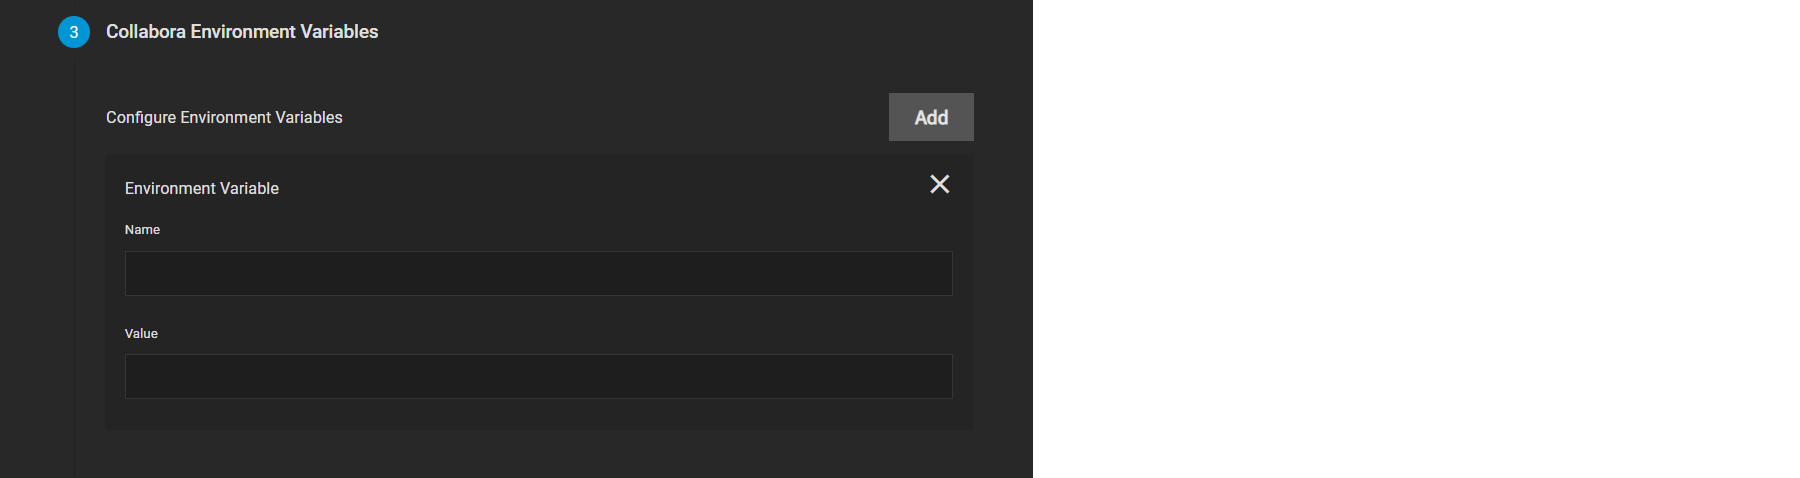Dismiss the Environment Variable card
The image size is (1800, 478).
[939, 184]
